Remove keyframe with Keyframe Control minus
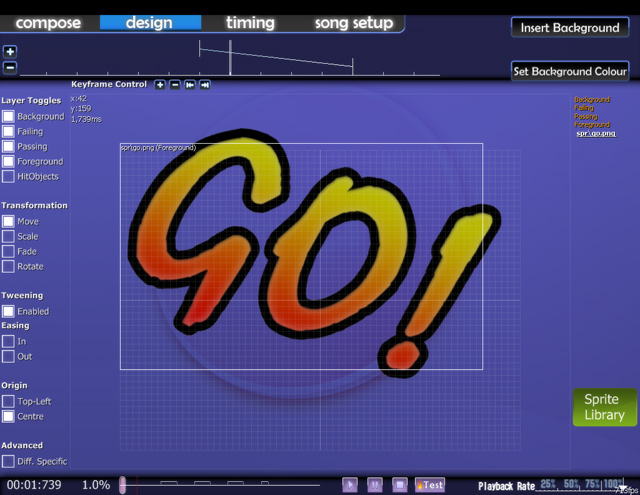Screen dimensions: 640x495 coord(175,85)
